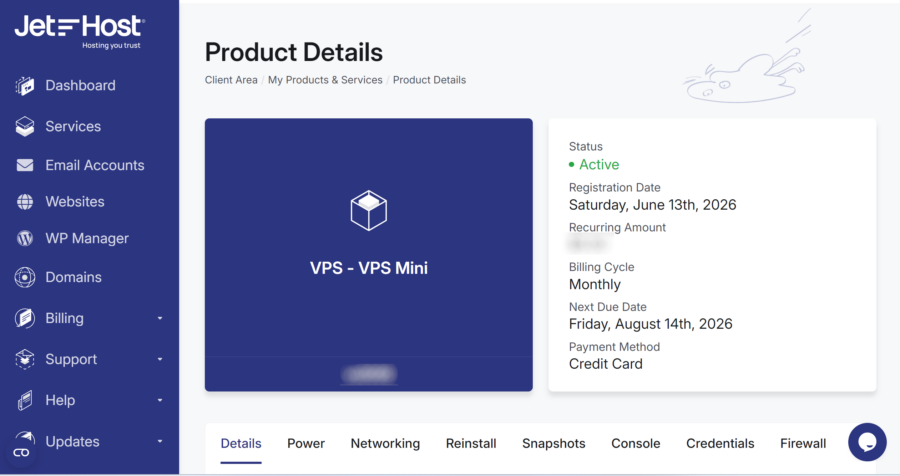Switch to the Console tab
Viewport: 900px width, 476px height.
635,444
